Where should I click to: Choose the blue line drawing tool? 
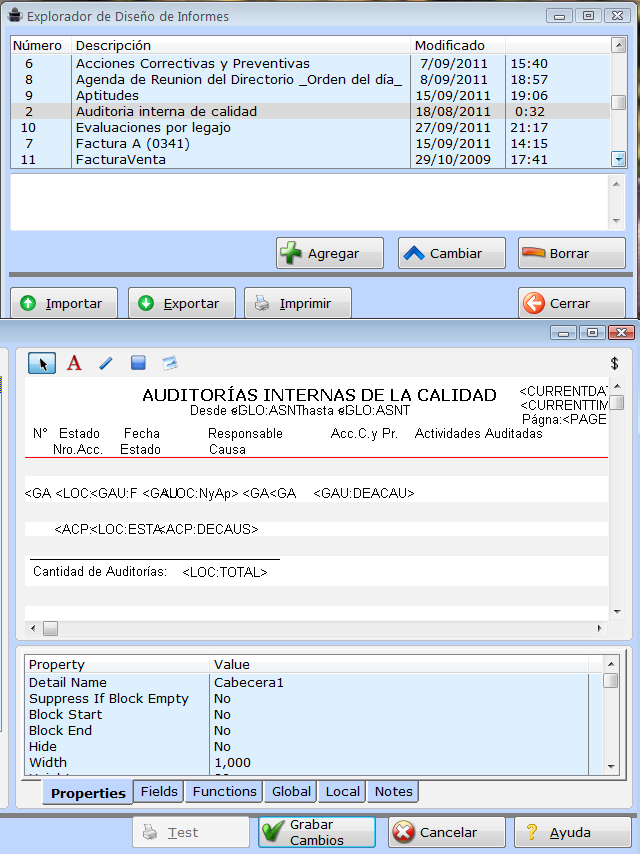106,363
